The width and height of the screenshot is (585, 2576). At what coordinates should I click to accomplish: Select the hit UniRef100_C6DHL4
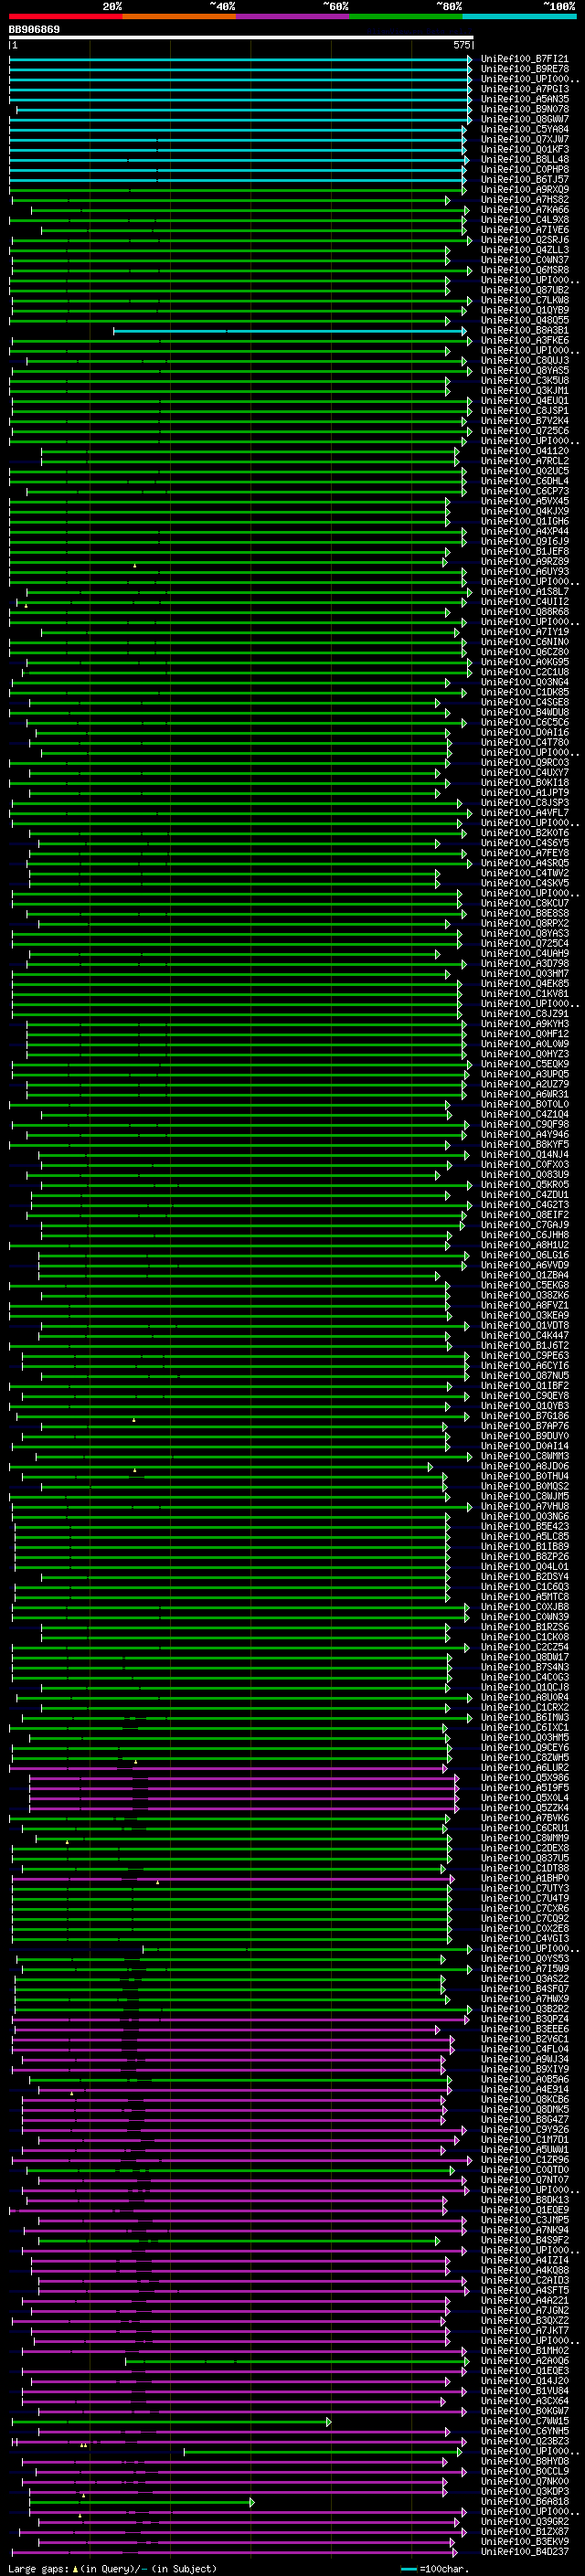click(525, 481)
